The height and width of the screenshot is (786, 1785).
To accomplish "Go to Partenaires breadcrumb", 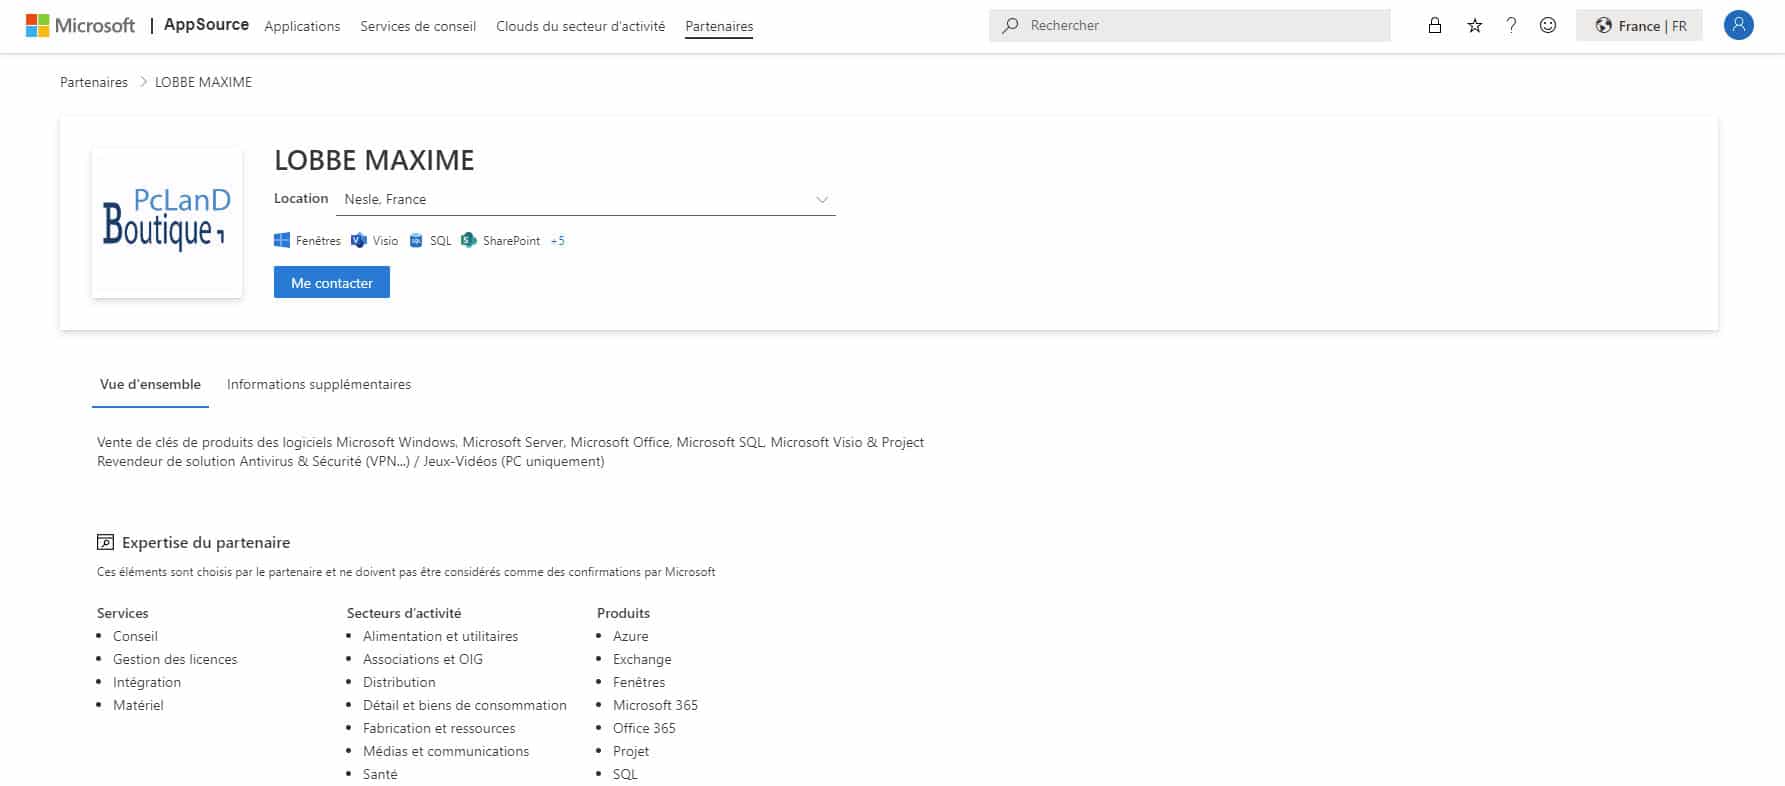I will pos(94,82).
